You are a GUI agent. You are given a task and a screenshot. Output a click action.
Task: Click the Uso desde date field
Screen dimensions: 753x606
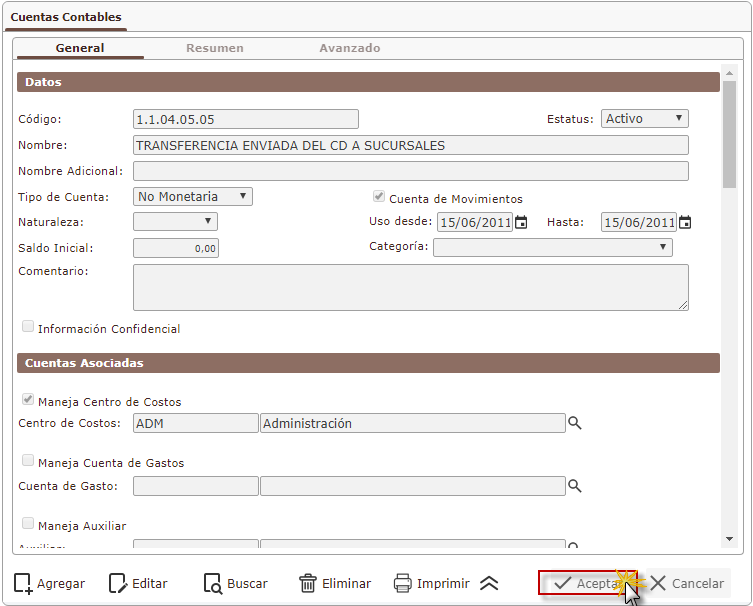click(474, 222)
